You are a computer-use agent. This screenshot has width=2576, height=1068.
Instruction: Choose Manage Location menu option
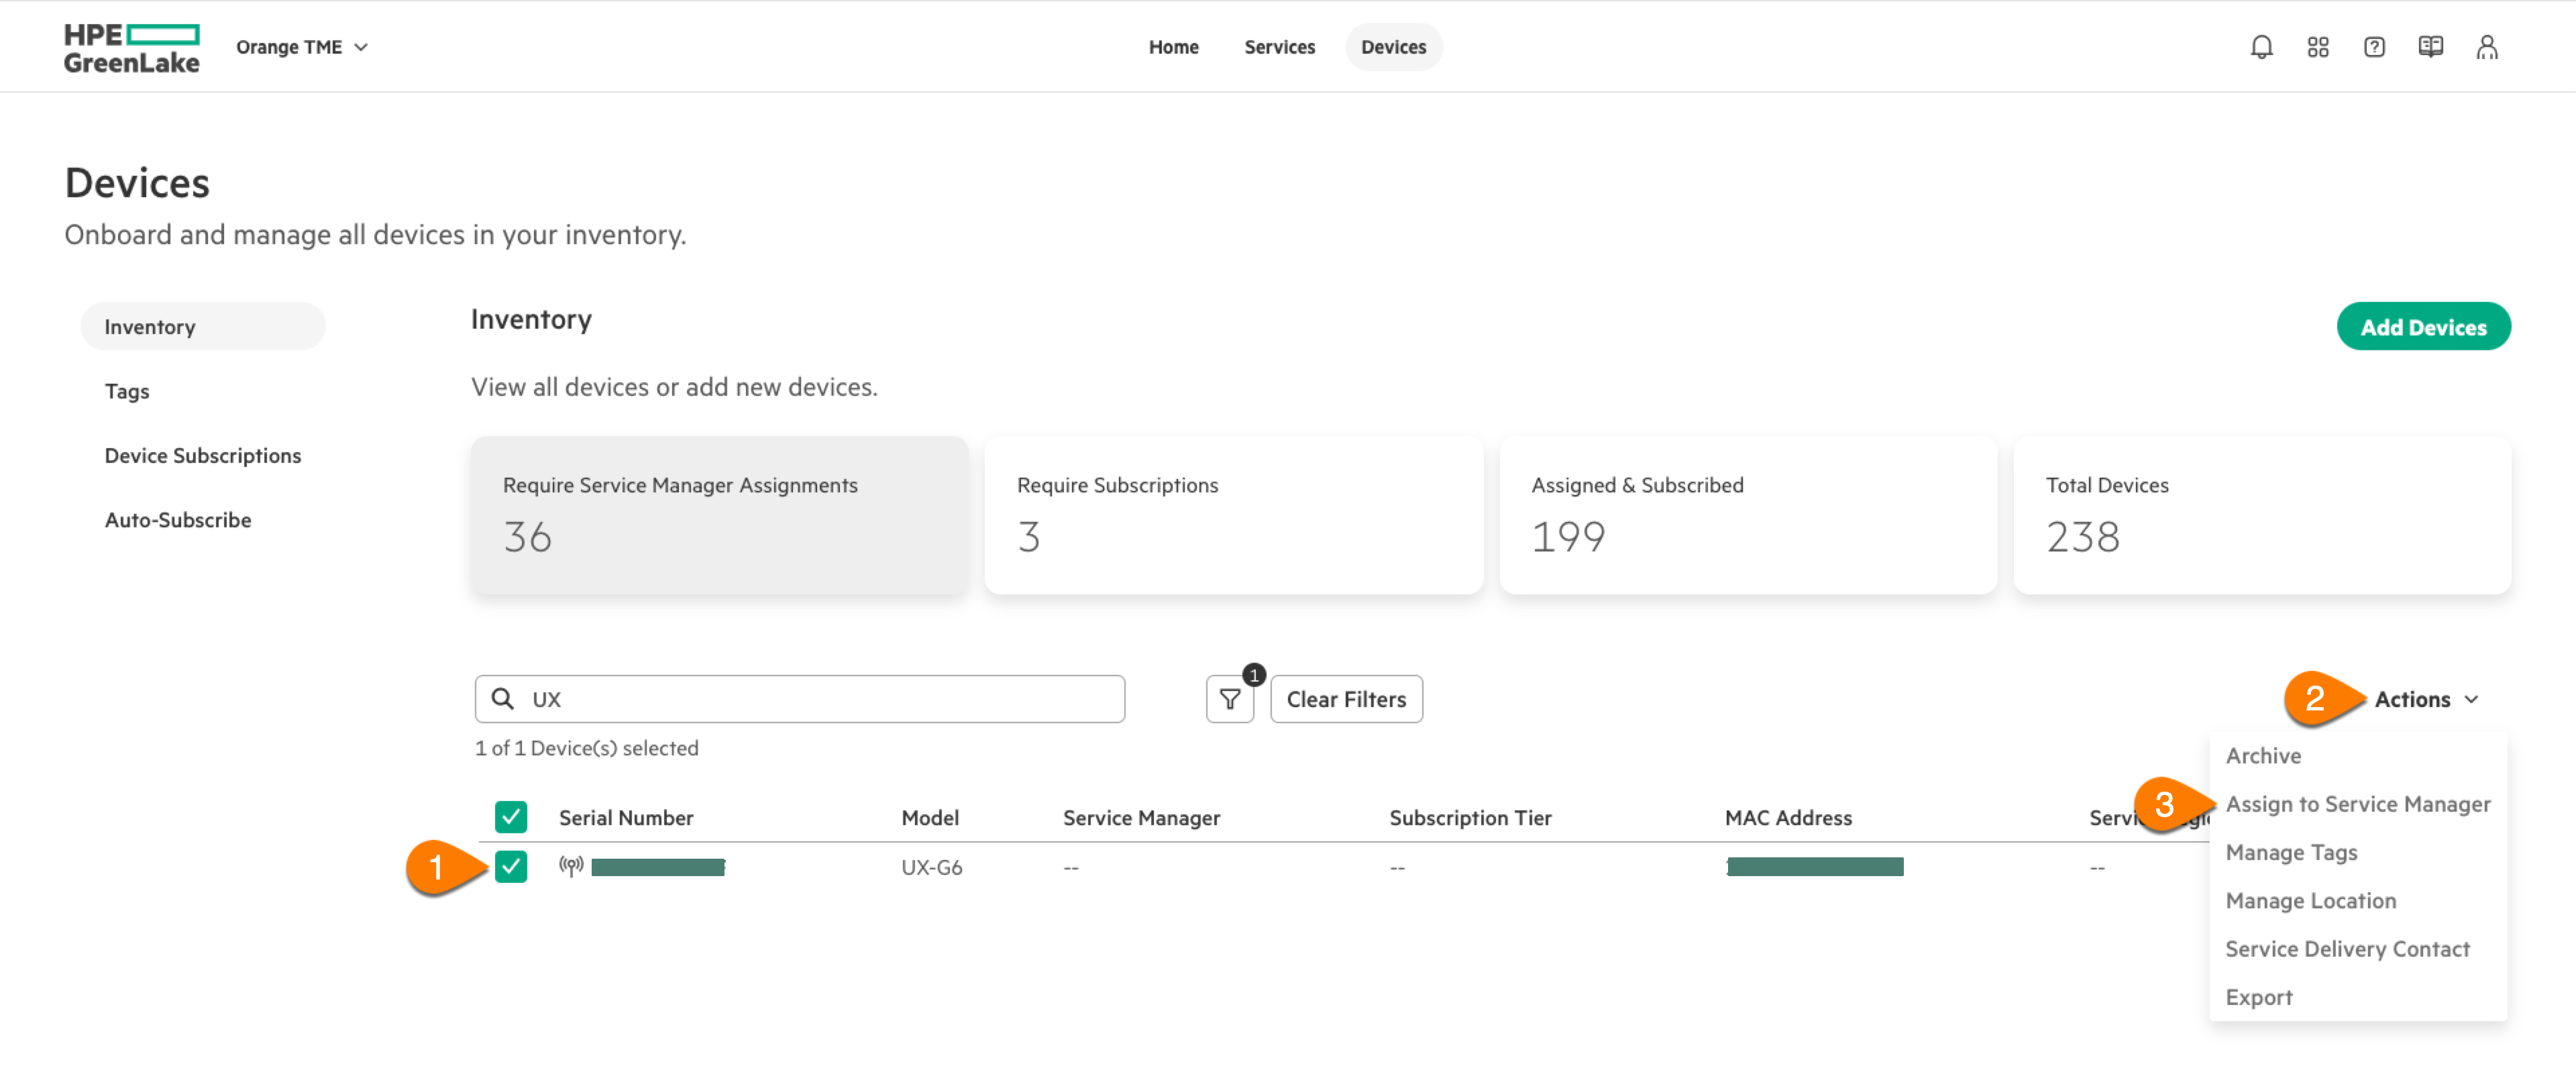click(2311, 900)
